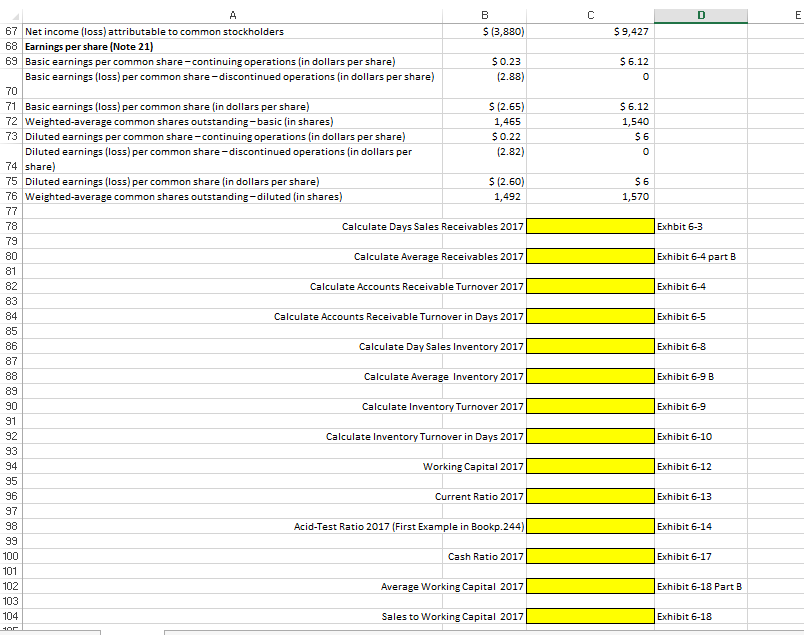Click yellow cell for Average Receivables 2017
The image size is (804, 635).
[x=590, y=256]
